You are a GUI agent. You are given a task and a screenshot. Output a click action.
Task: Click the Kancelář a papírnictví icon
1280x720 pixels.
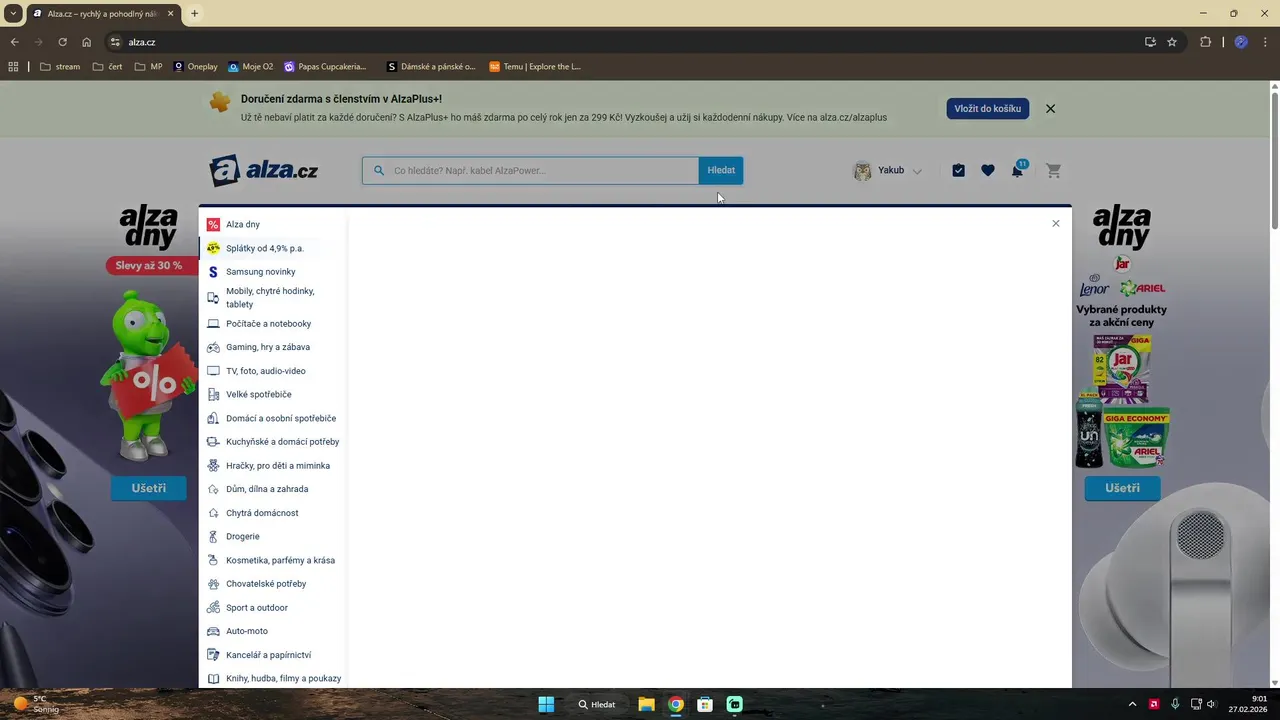(x=213, y=655)
